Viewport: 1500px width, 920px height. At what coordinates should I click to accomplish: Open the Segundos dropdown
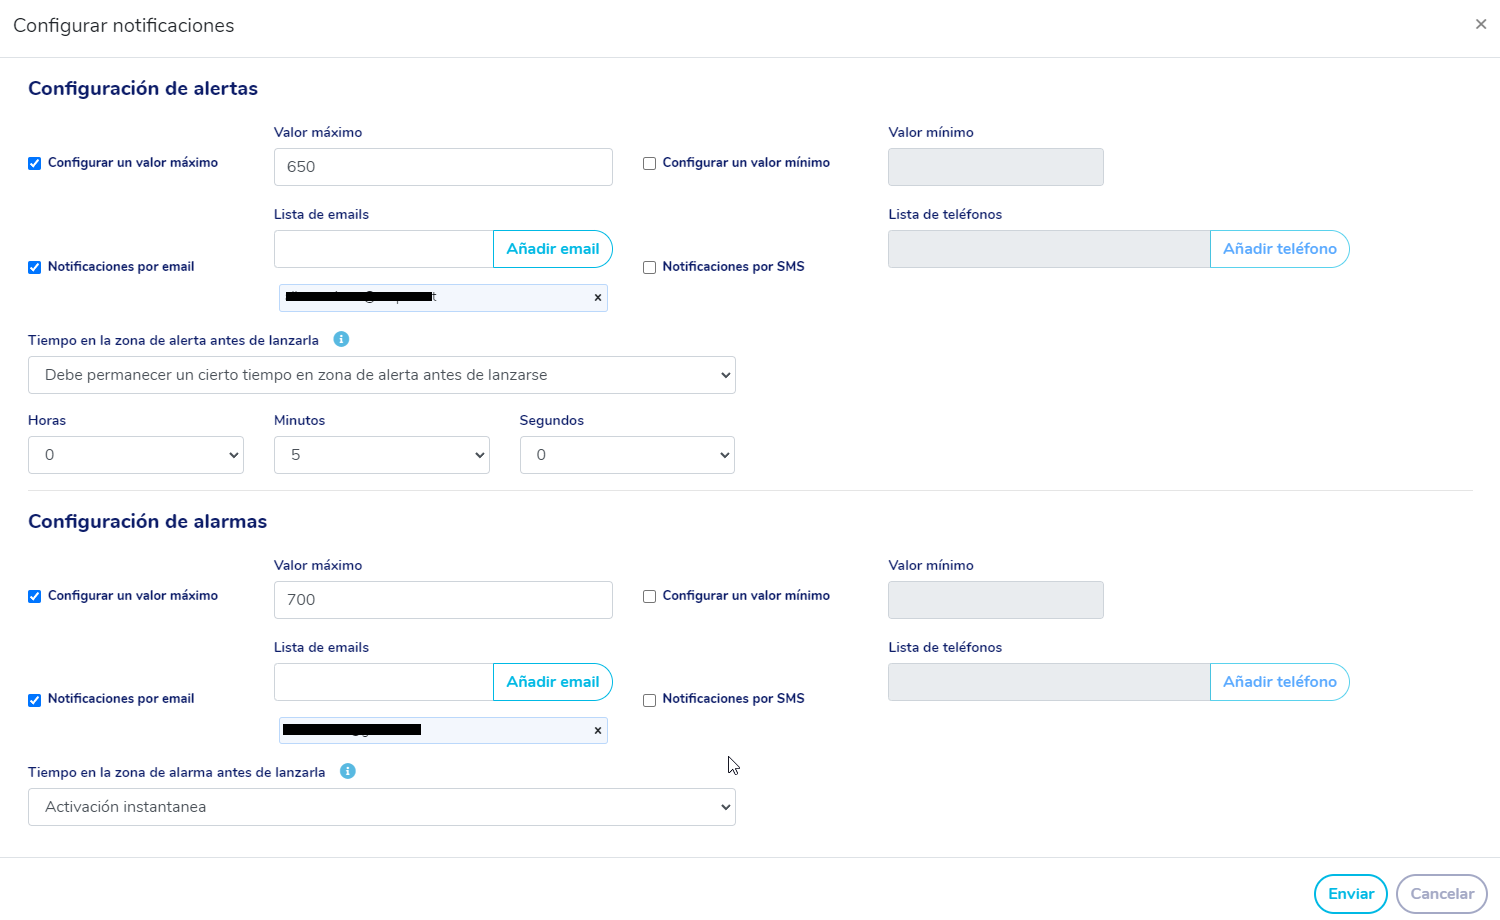pos(627,455)
